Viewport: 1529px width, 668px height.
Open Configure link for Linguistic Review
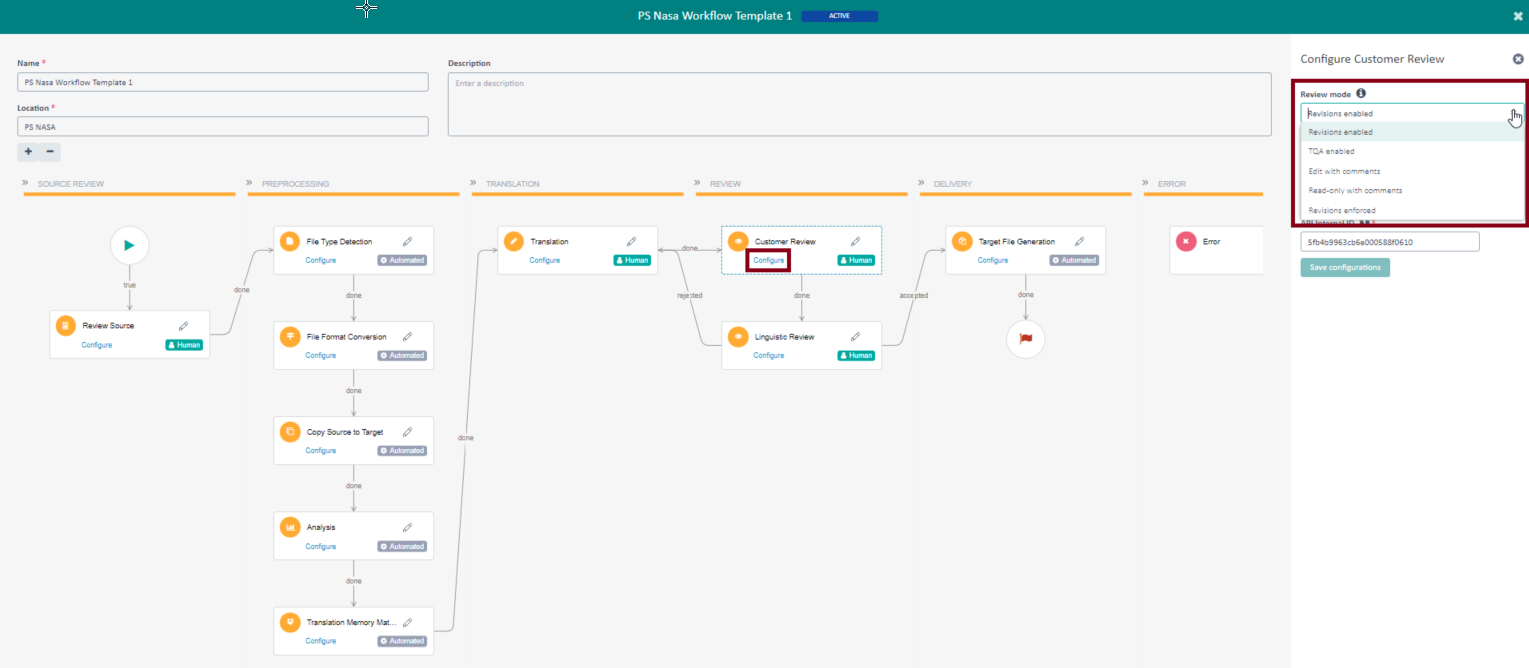point(769,355)
